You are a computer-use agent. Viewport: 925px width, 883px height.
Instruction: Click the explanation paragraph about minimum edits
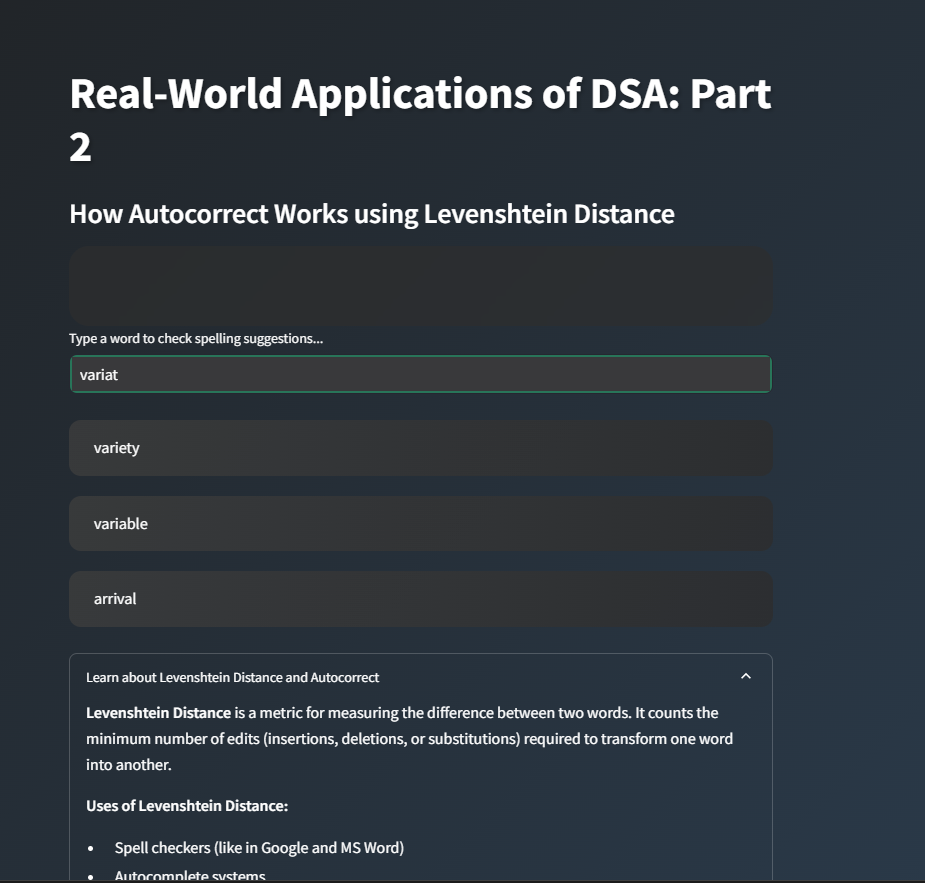pyautogui.click(x=420, y=738)
